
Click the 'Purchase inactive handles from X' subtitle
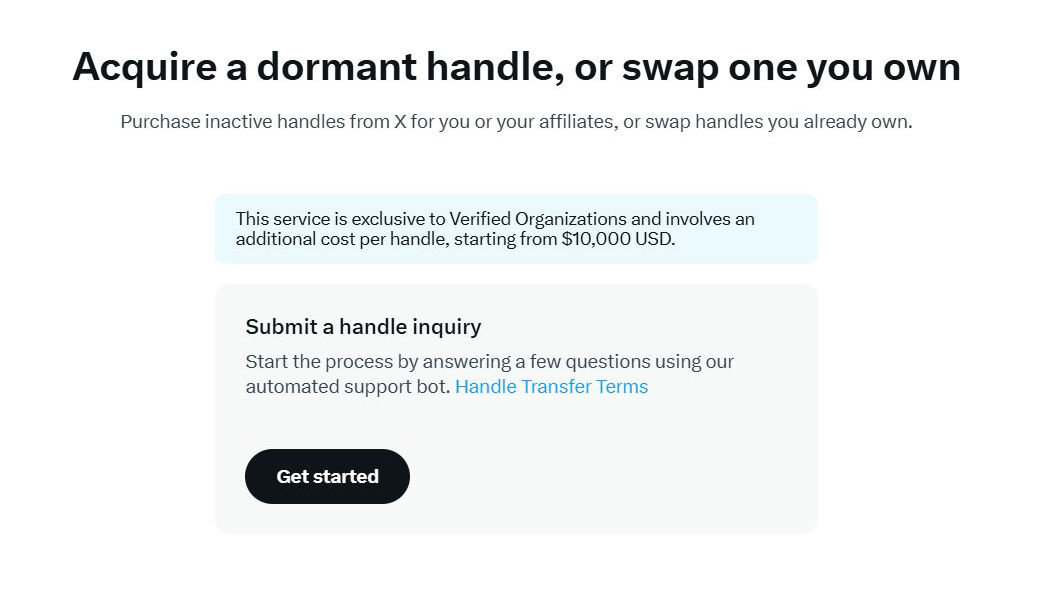pos(264,122)
